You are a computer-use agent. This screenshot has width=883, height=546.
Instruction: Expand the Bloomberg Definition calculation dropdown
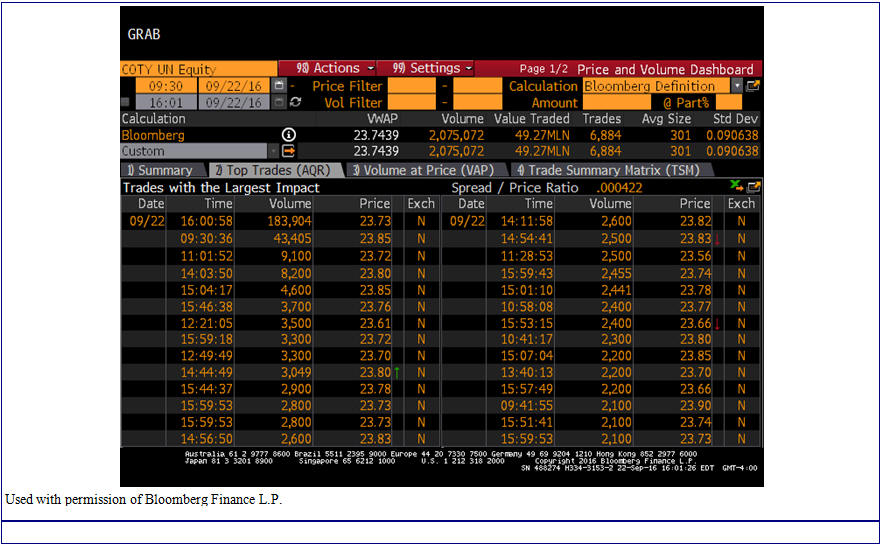737,86
